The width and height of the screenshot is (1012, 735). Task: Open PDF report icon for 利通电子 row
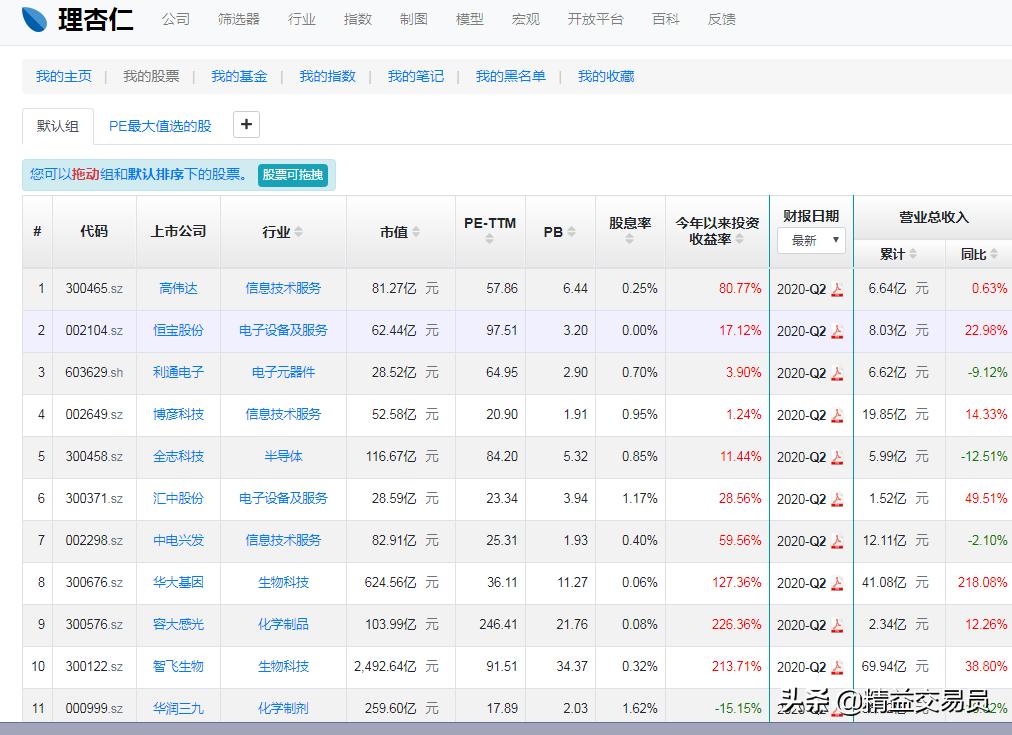click(x=837, y=373)
